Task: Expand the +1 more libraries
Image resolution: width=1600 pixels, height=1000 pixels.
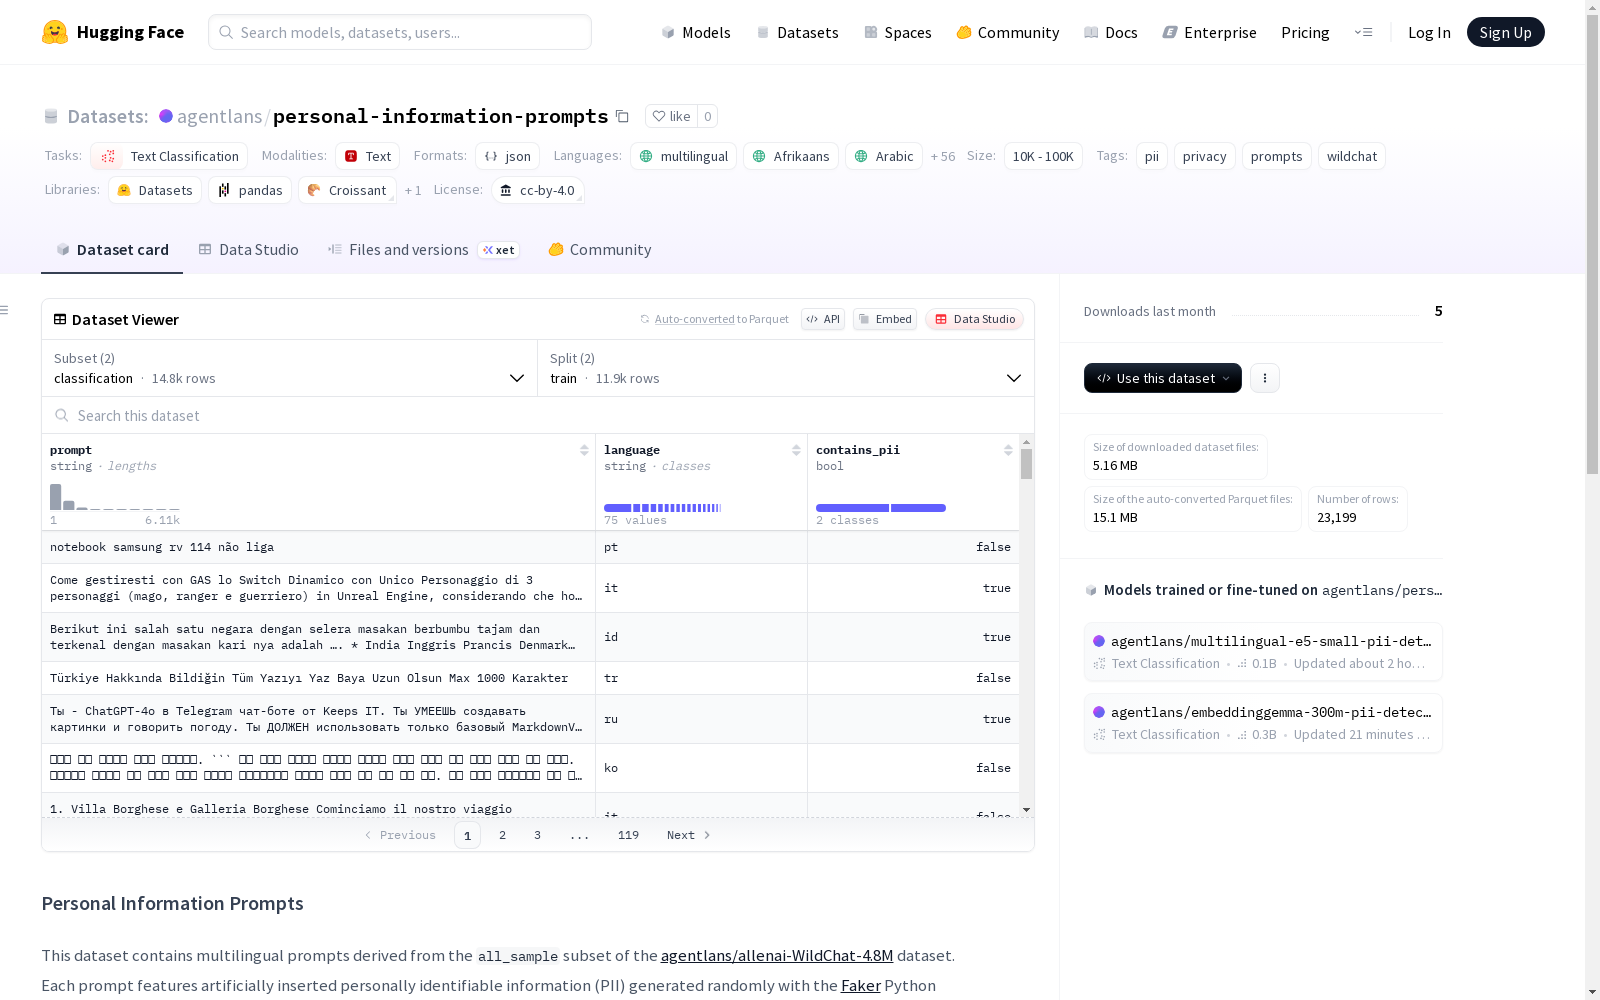Action: click(413, 190)
